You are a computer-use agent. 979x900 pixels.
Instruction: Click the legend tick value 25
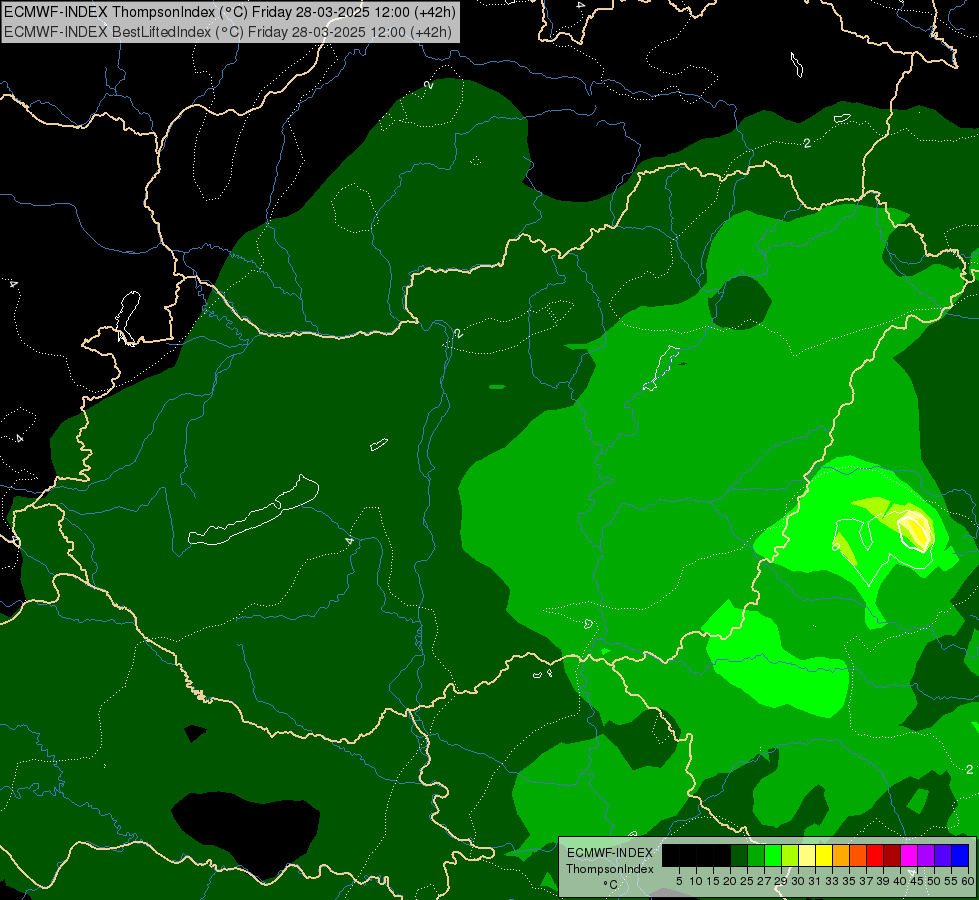(746, 881)
